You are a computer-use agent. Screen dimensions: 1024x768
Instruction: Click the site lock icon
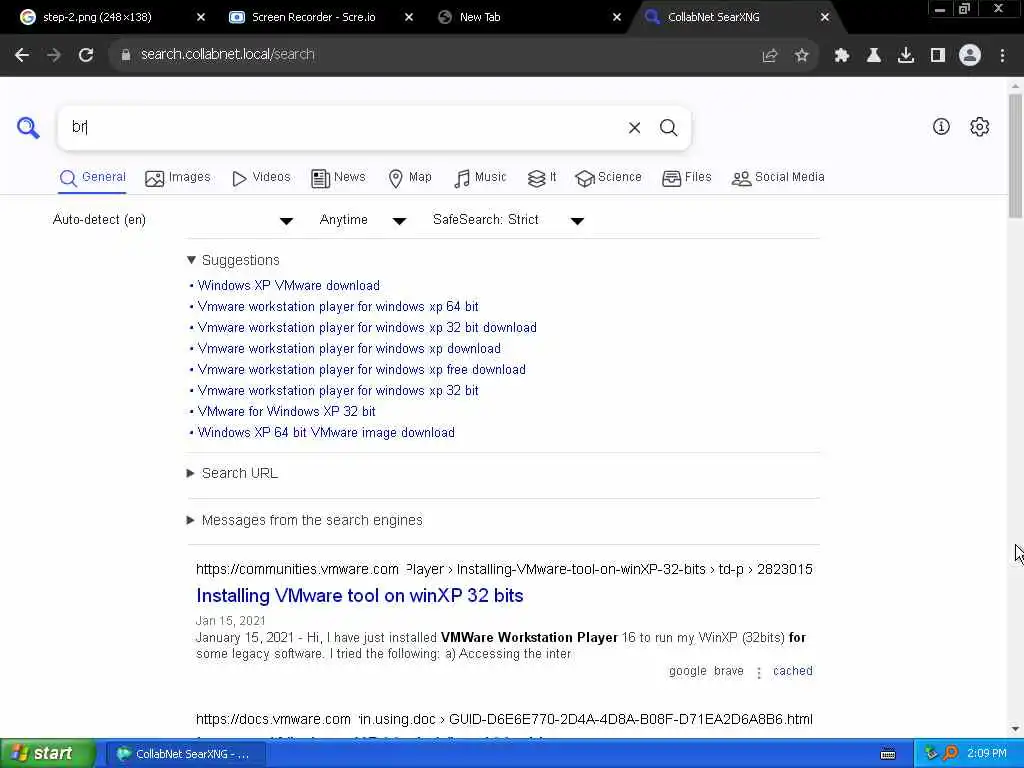pyautogui.click(x=126, y=55)
